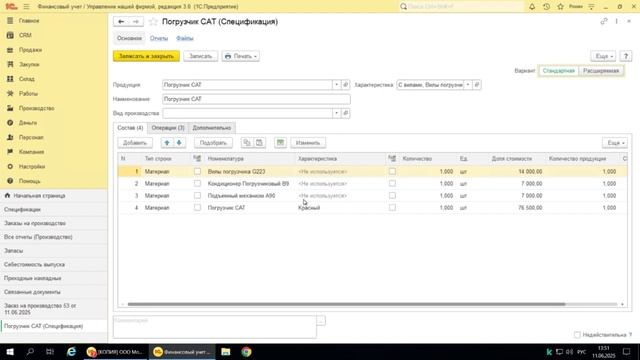This screenshot has height=360, width=640.
Task: Select the Дополнительно tab
Action: point(212,128)
